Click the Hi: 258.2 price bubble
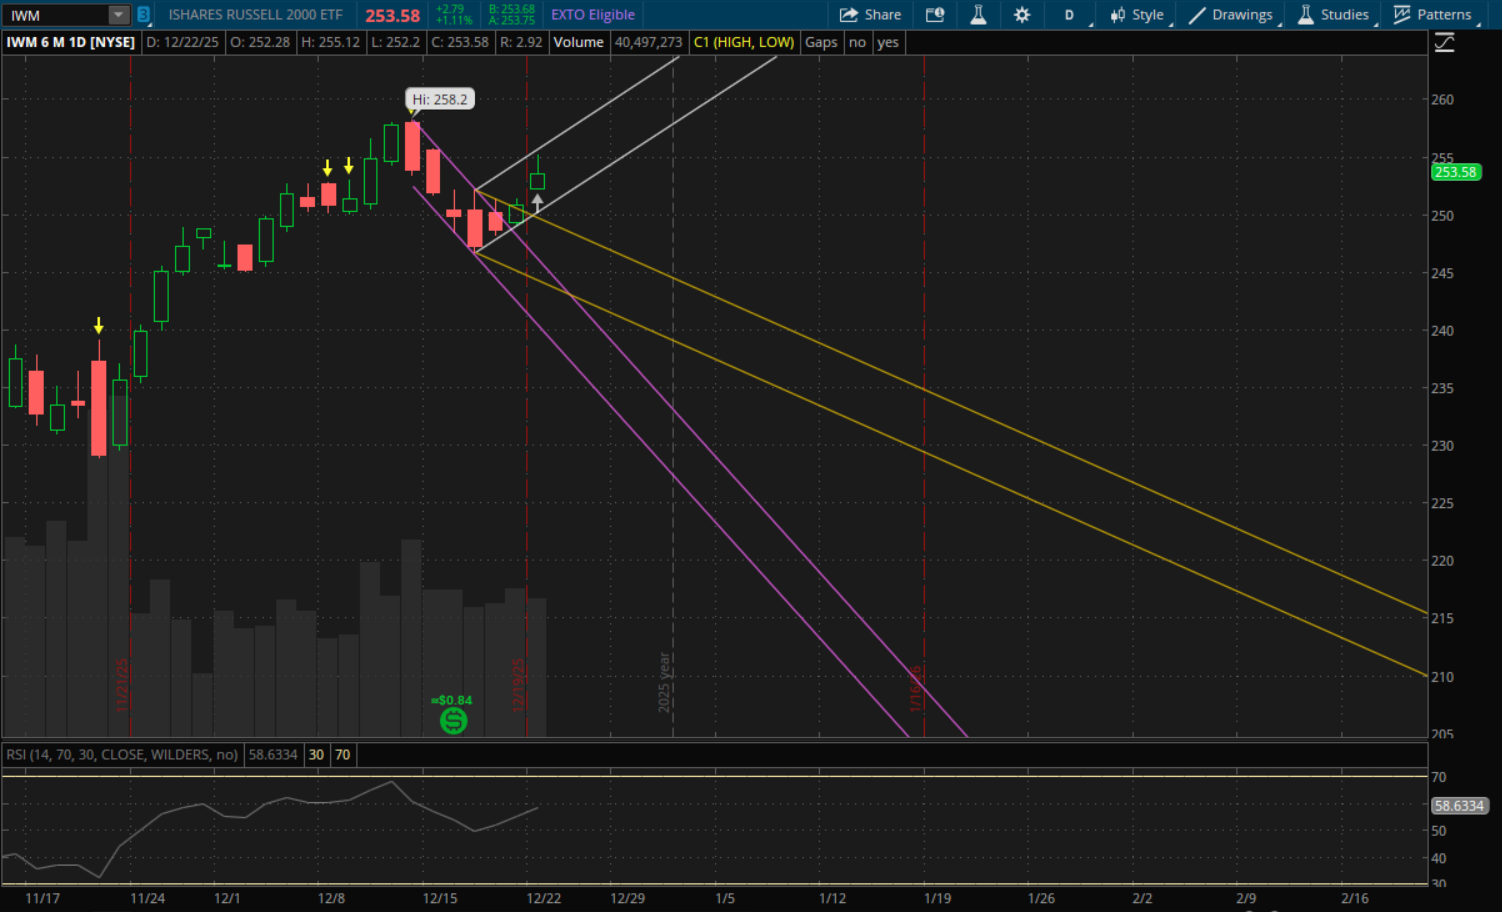Viewport: 1502px width, 912px height. [439, 99]
